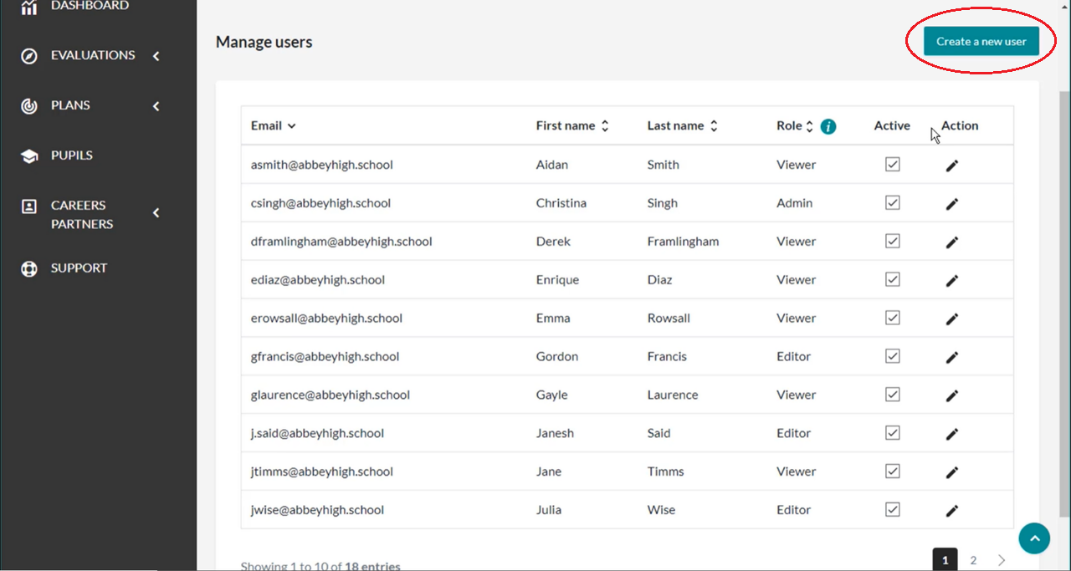Screen dimensions: 1071x571
Task: Expand the Plans menu chevron
Action: pos(156,106)
